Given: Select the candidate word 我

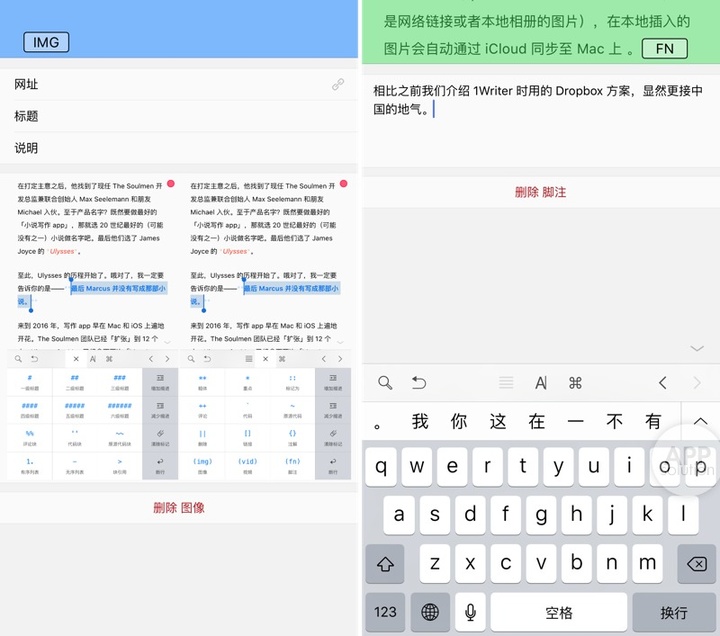Looking at the screenshot, I should click(420, 421).
